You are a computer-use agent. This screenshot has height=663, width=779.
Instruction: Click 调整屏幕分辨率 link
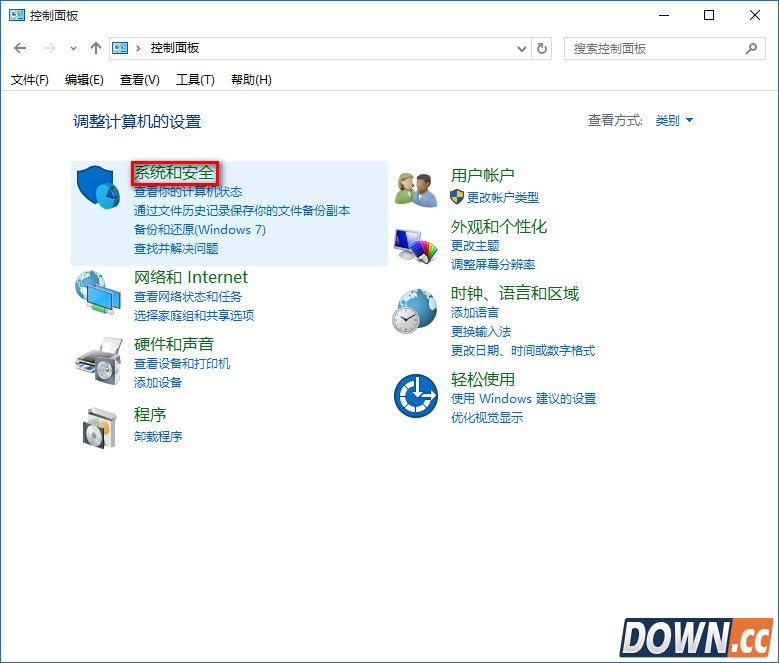point(493,264)
